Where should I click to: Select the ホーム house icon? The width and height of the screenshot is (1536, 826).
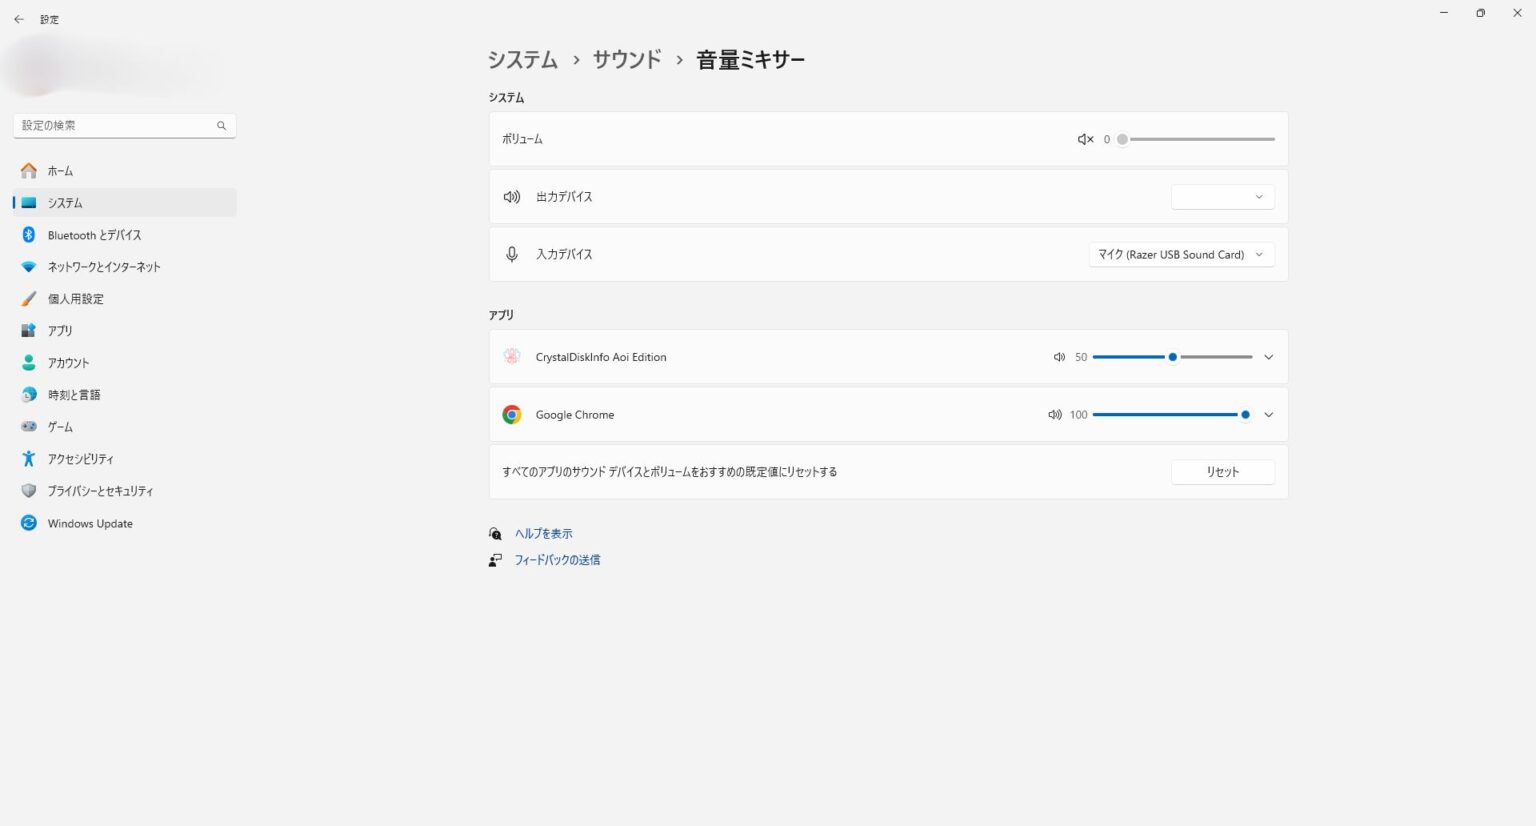click(x=29, y=171)
